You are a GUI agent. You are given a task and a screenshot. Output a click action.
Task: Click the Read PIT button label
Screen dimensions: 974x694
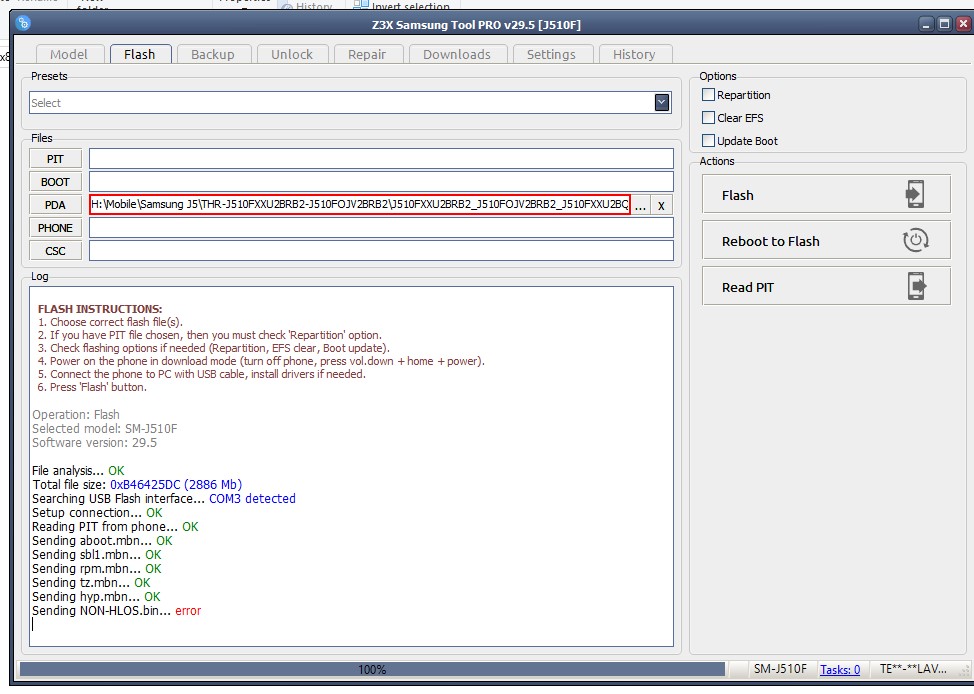coord(747,287)
